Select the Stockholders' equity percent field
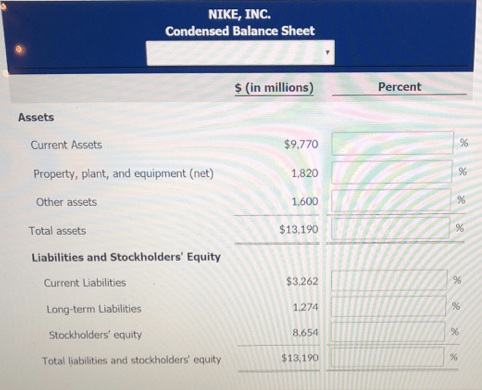This screenshot has width=482, height=390. click(388, 332)
